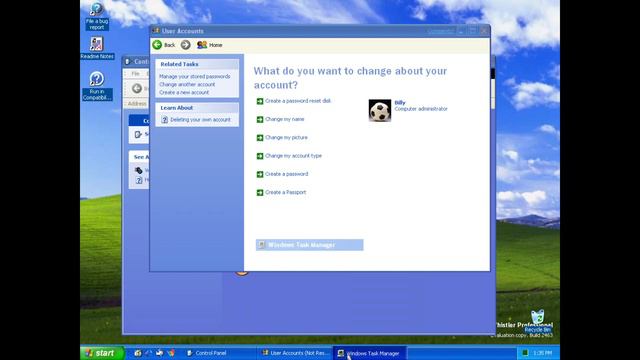
Task: Open the Readme Notes desktop icon
Action: click(x=97, y=48)
